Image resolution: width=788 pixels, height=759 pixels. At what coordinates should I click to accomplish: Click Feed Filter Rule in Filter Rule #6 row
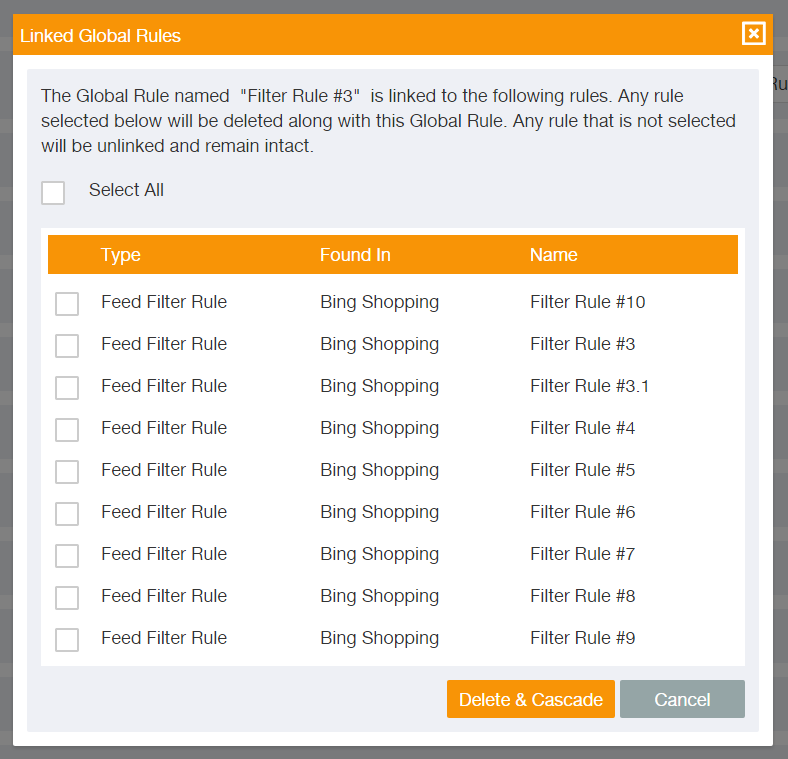click(164, 512)
